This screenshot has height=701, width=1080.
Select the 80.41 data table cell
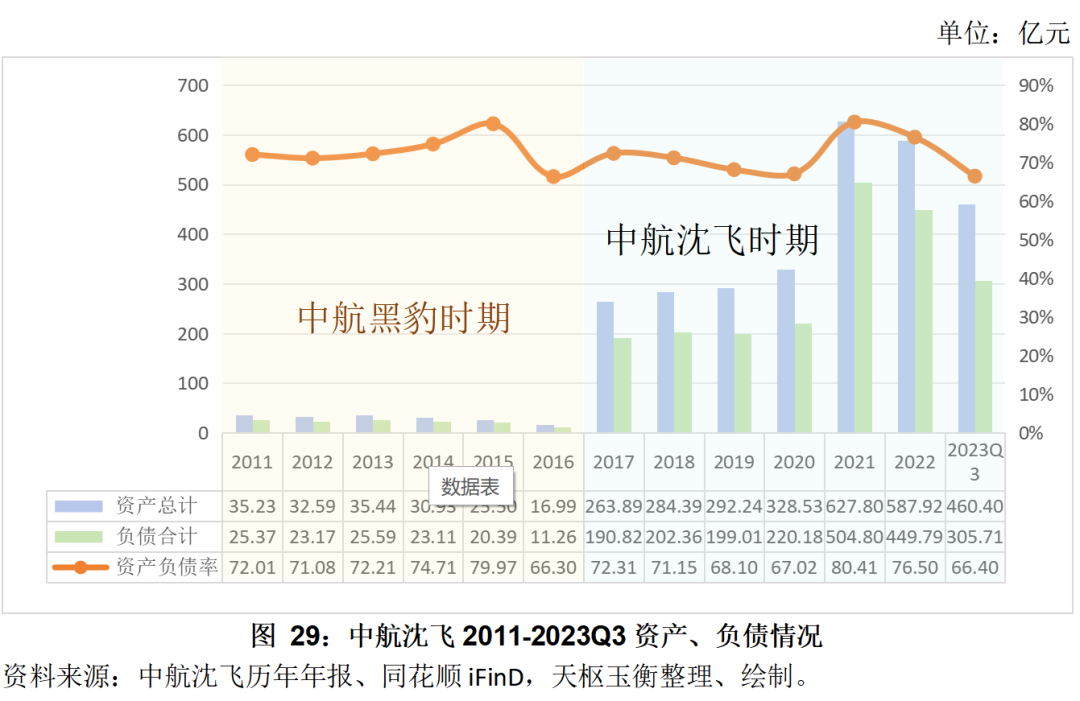click(853, 568)
